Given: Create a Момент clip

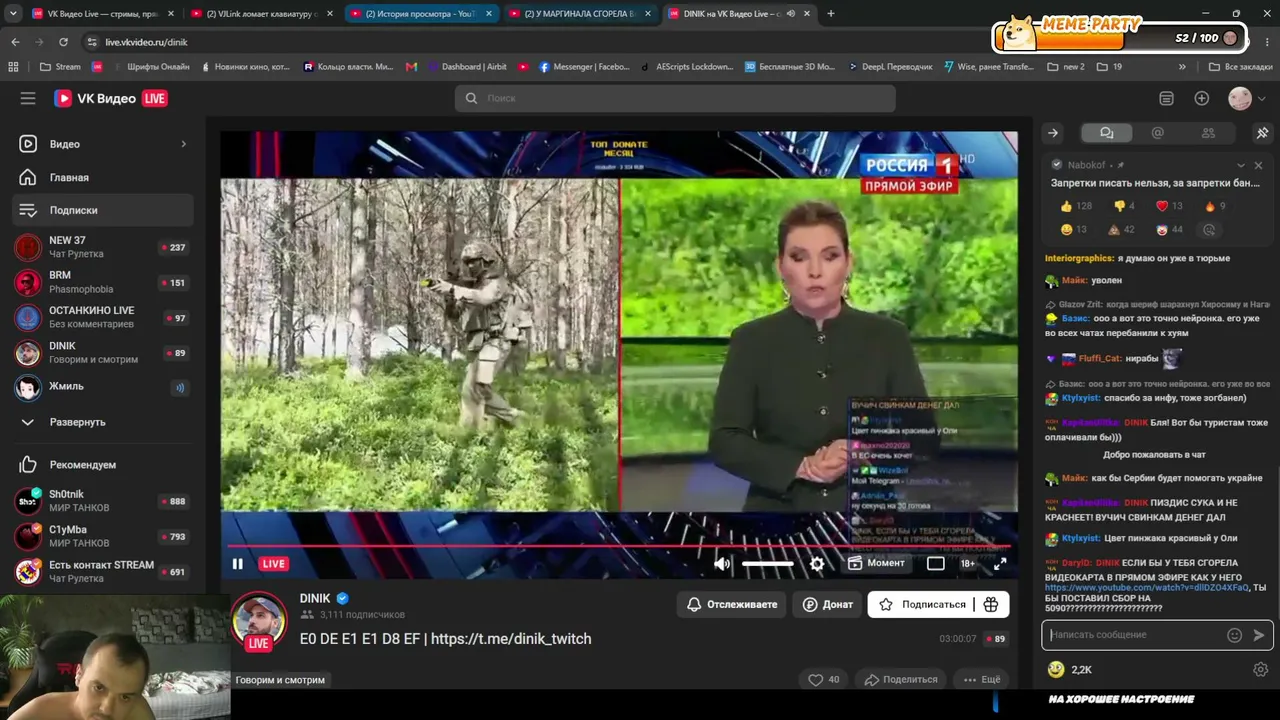Looking at the screenshot, I should coord(876,563).
